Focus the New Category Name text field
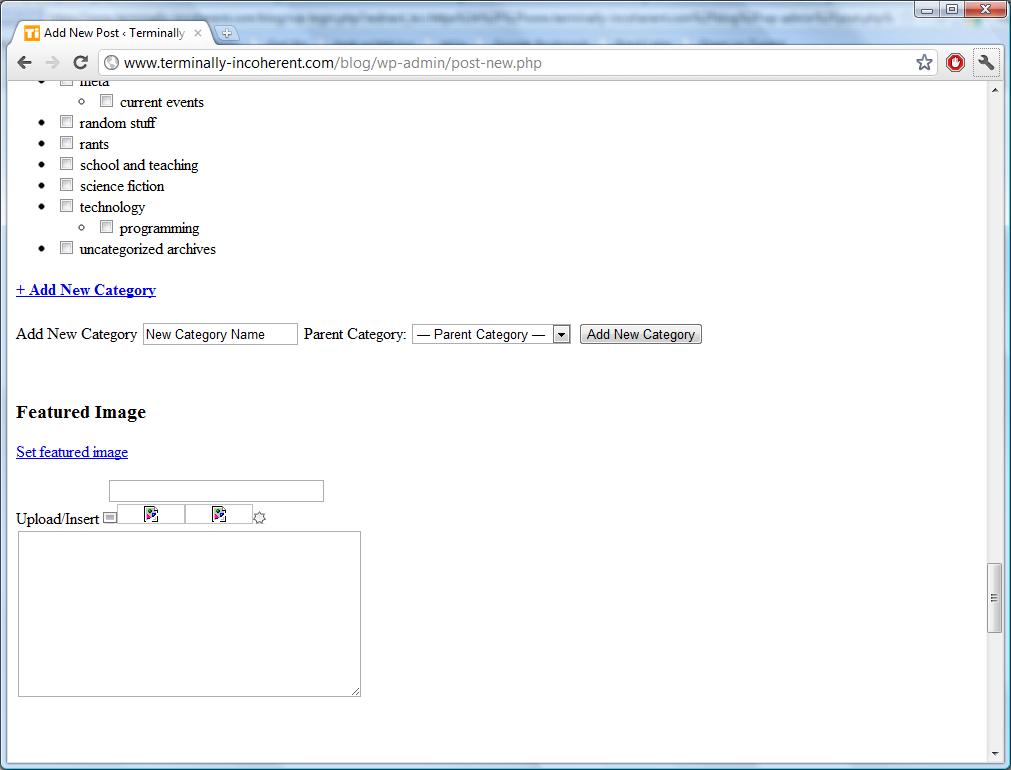Image resolution: width=1011 pixels, height=770 pixels. click(x=220, y=334)
